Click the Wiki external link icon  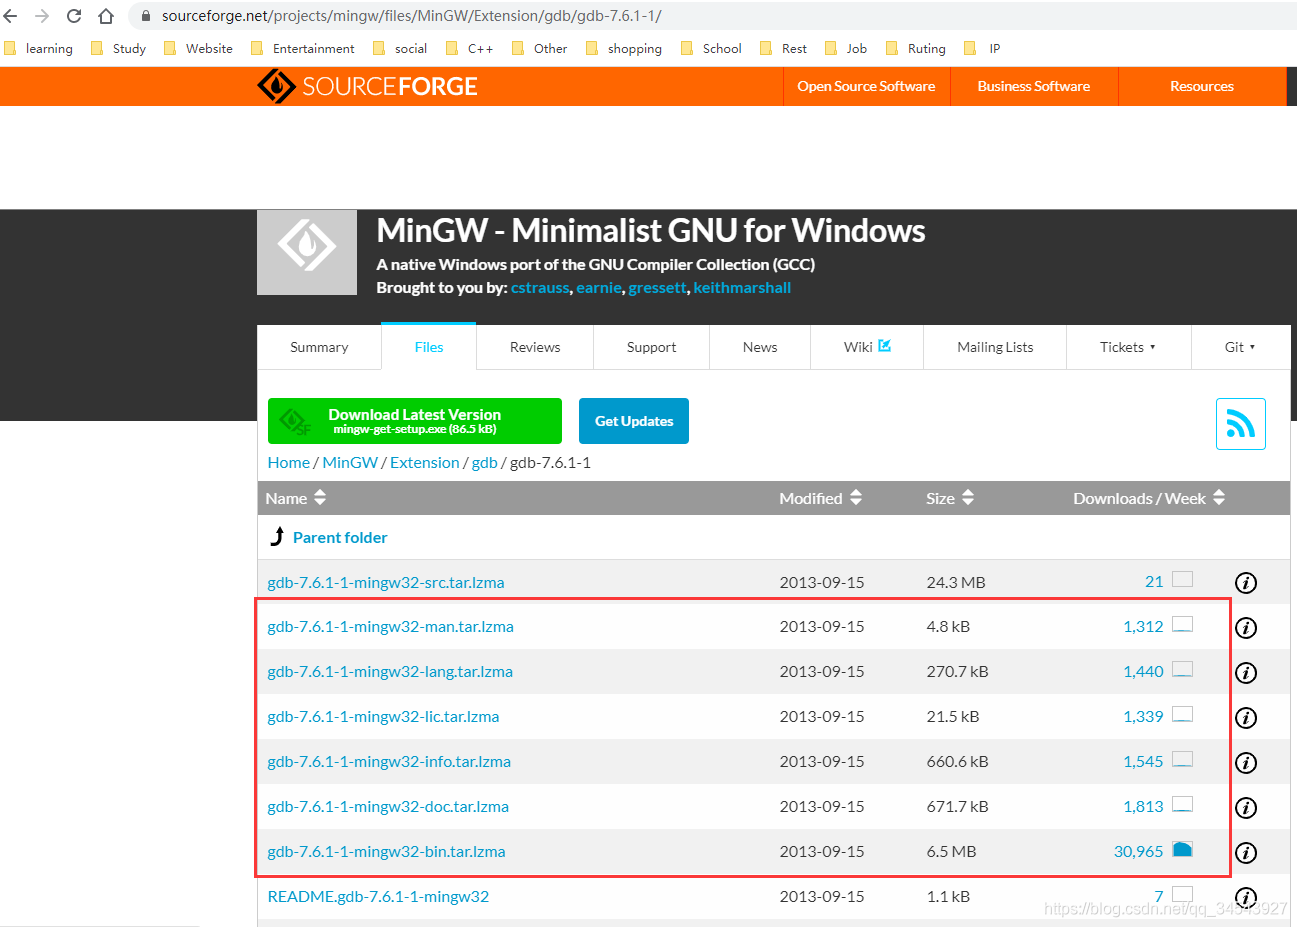(x=884, y=345)
